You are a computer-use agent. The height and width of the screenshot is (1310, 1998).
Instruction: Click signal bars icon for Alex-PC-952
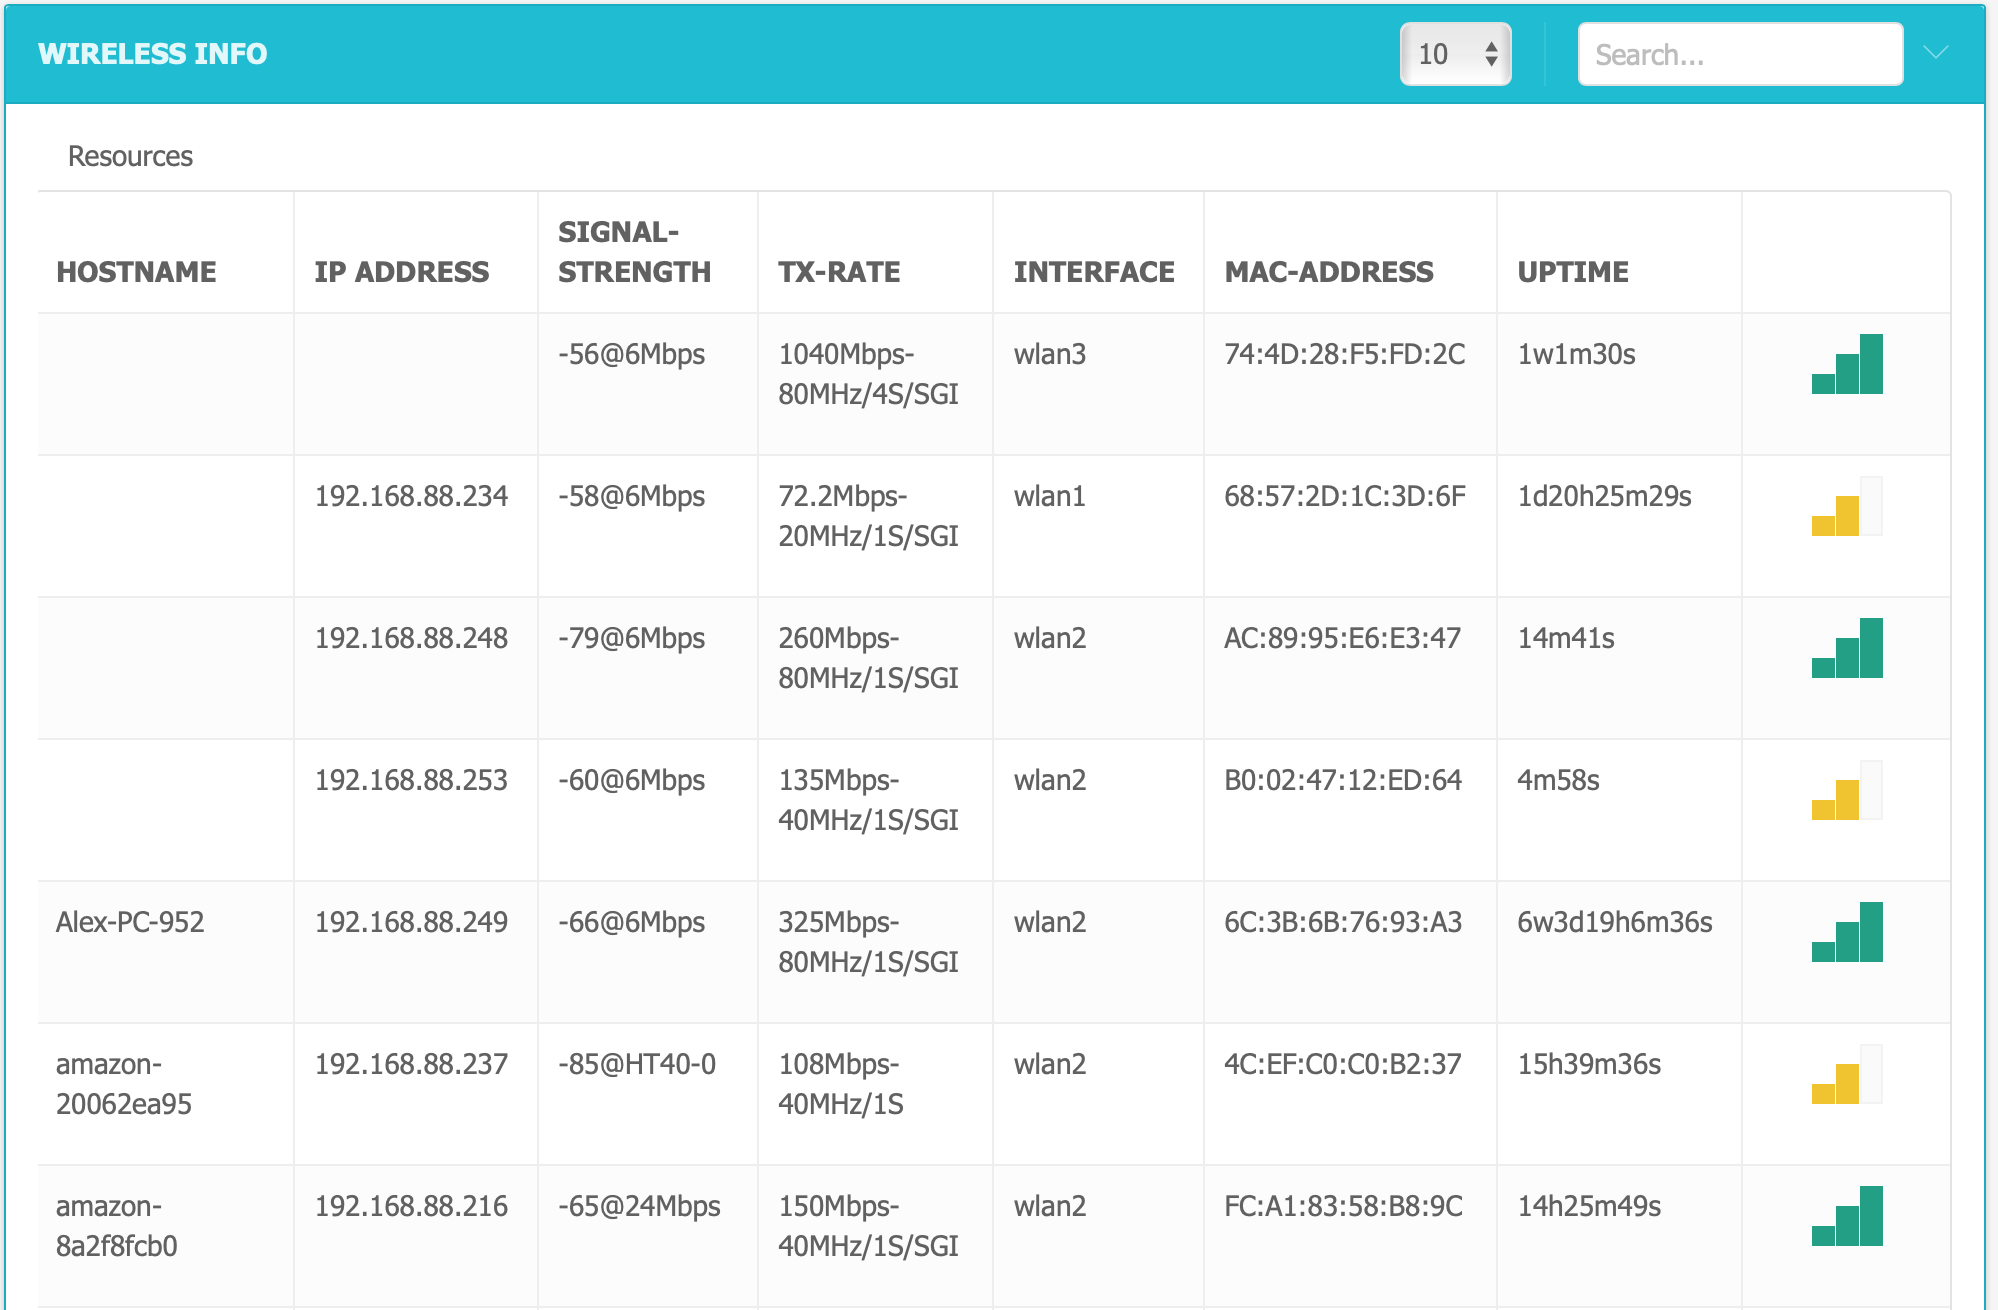click(x=1847, y=932)
